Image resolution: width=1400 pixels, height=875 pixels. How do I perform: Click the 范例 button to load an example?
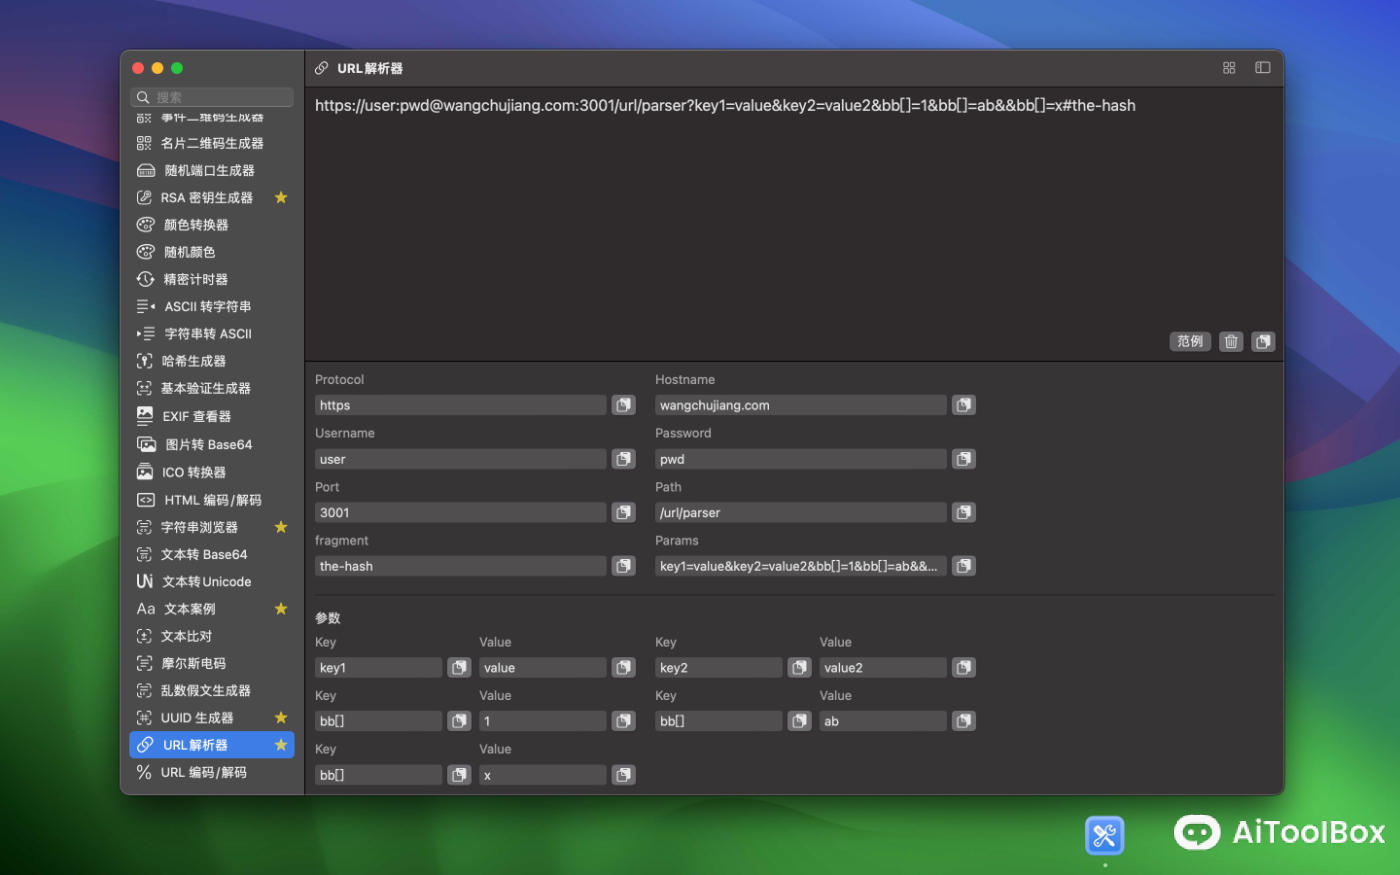(x=1190, y=341)
